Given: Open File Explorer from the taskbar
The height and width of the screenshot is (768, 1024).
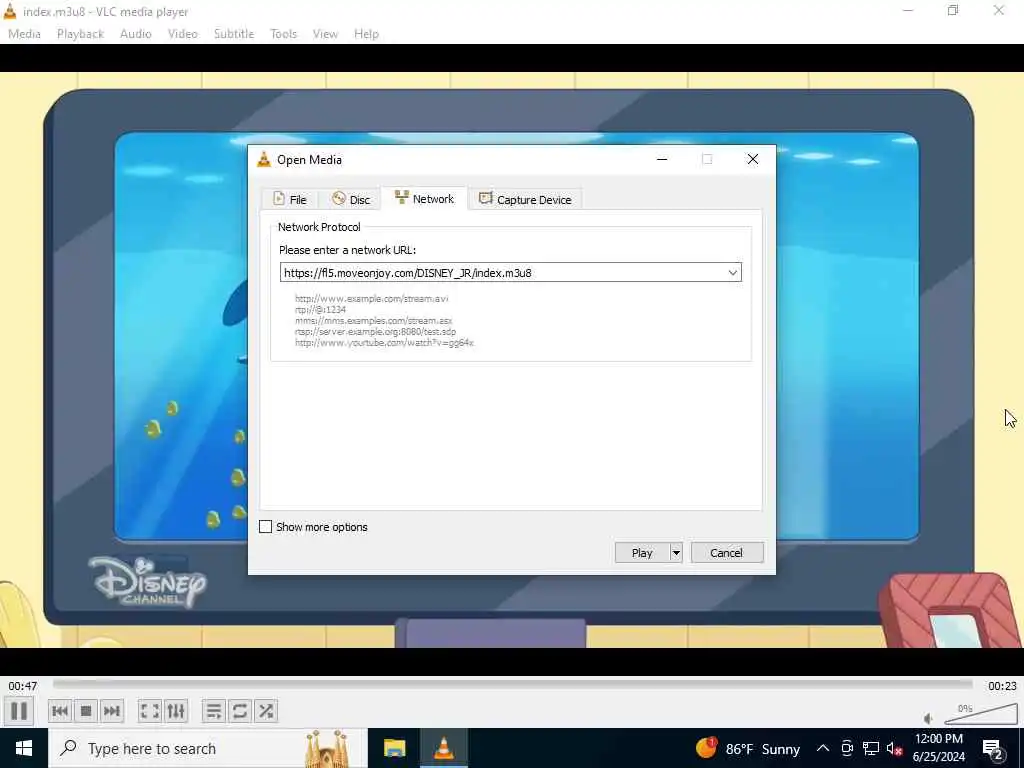Looking at the screenshot, I should point(394,748).
